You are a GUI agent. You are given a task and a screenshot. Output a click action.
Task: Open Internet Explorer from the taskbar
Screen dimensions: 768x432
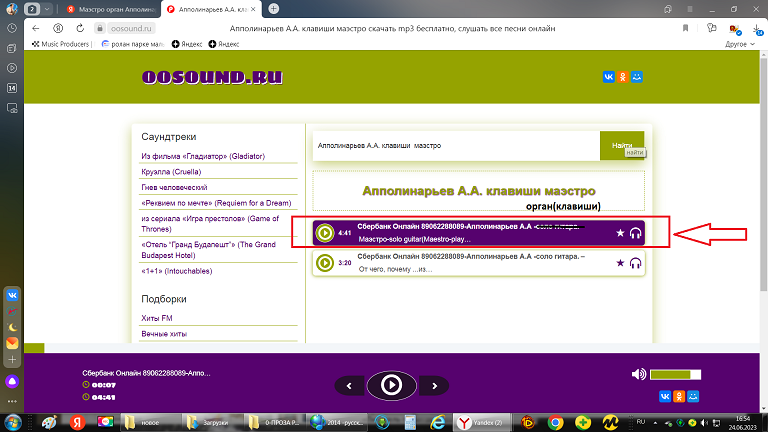[x=438, y=422]
